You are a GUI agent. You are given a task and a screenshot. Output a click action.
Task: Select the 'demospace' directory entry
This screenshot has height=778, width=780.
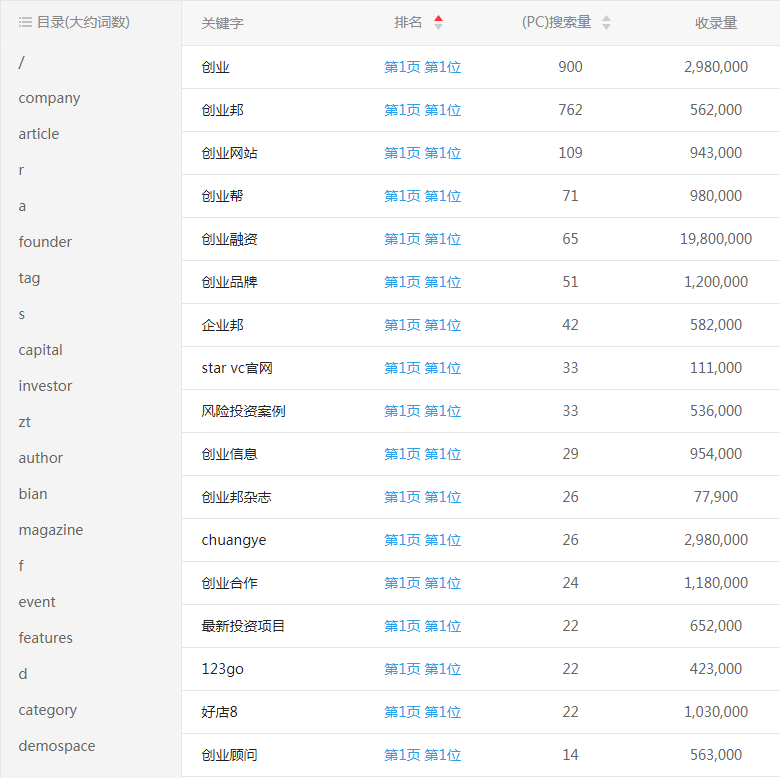(56, 746)
